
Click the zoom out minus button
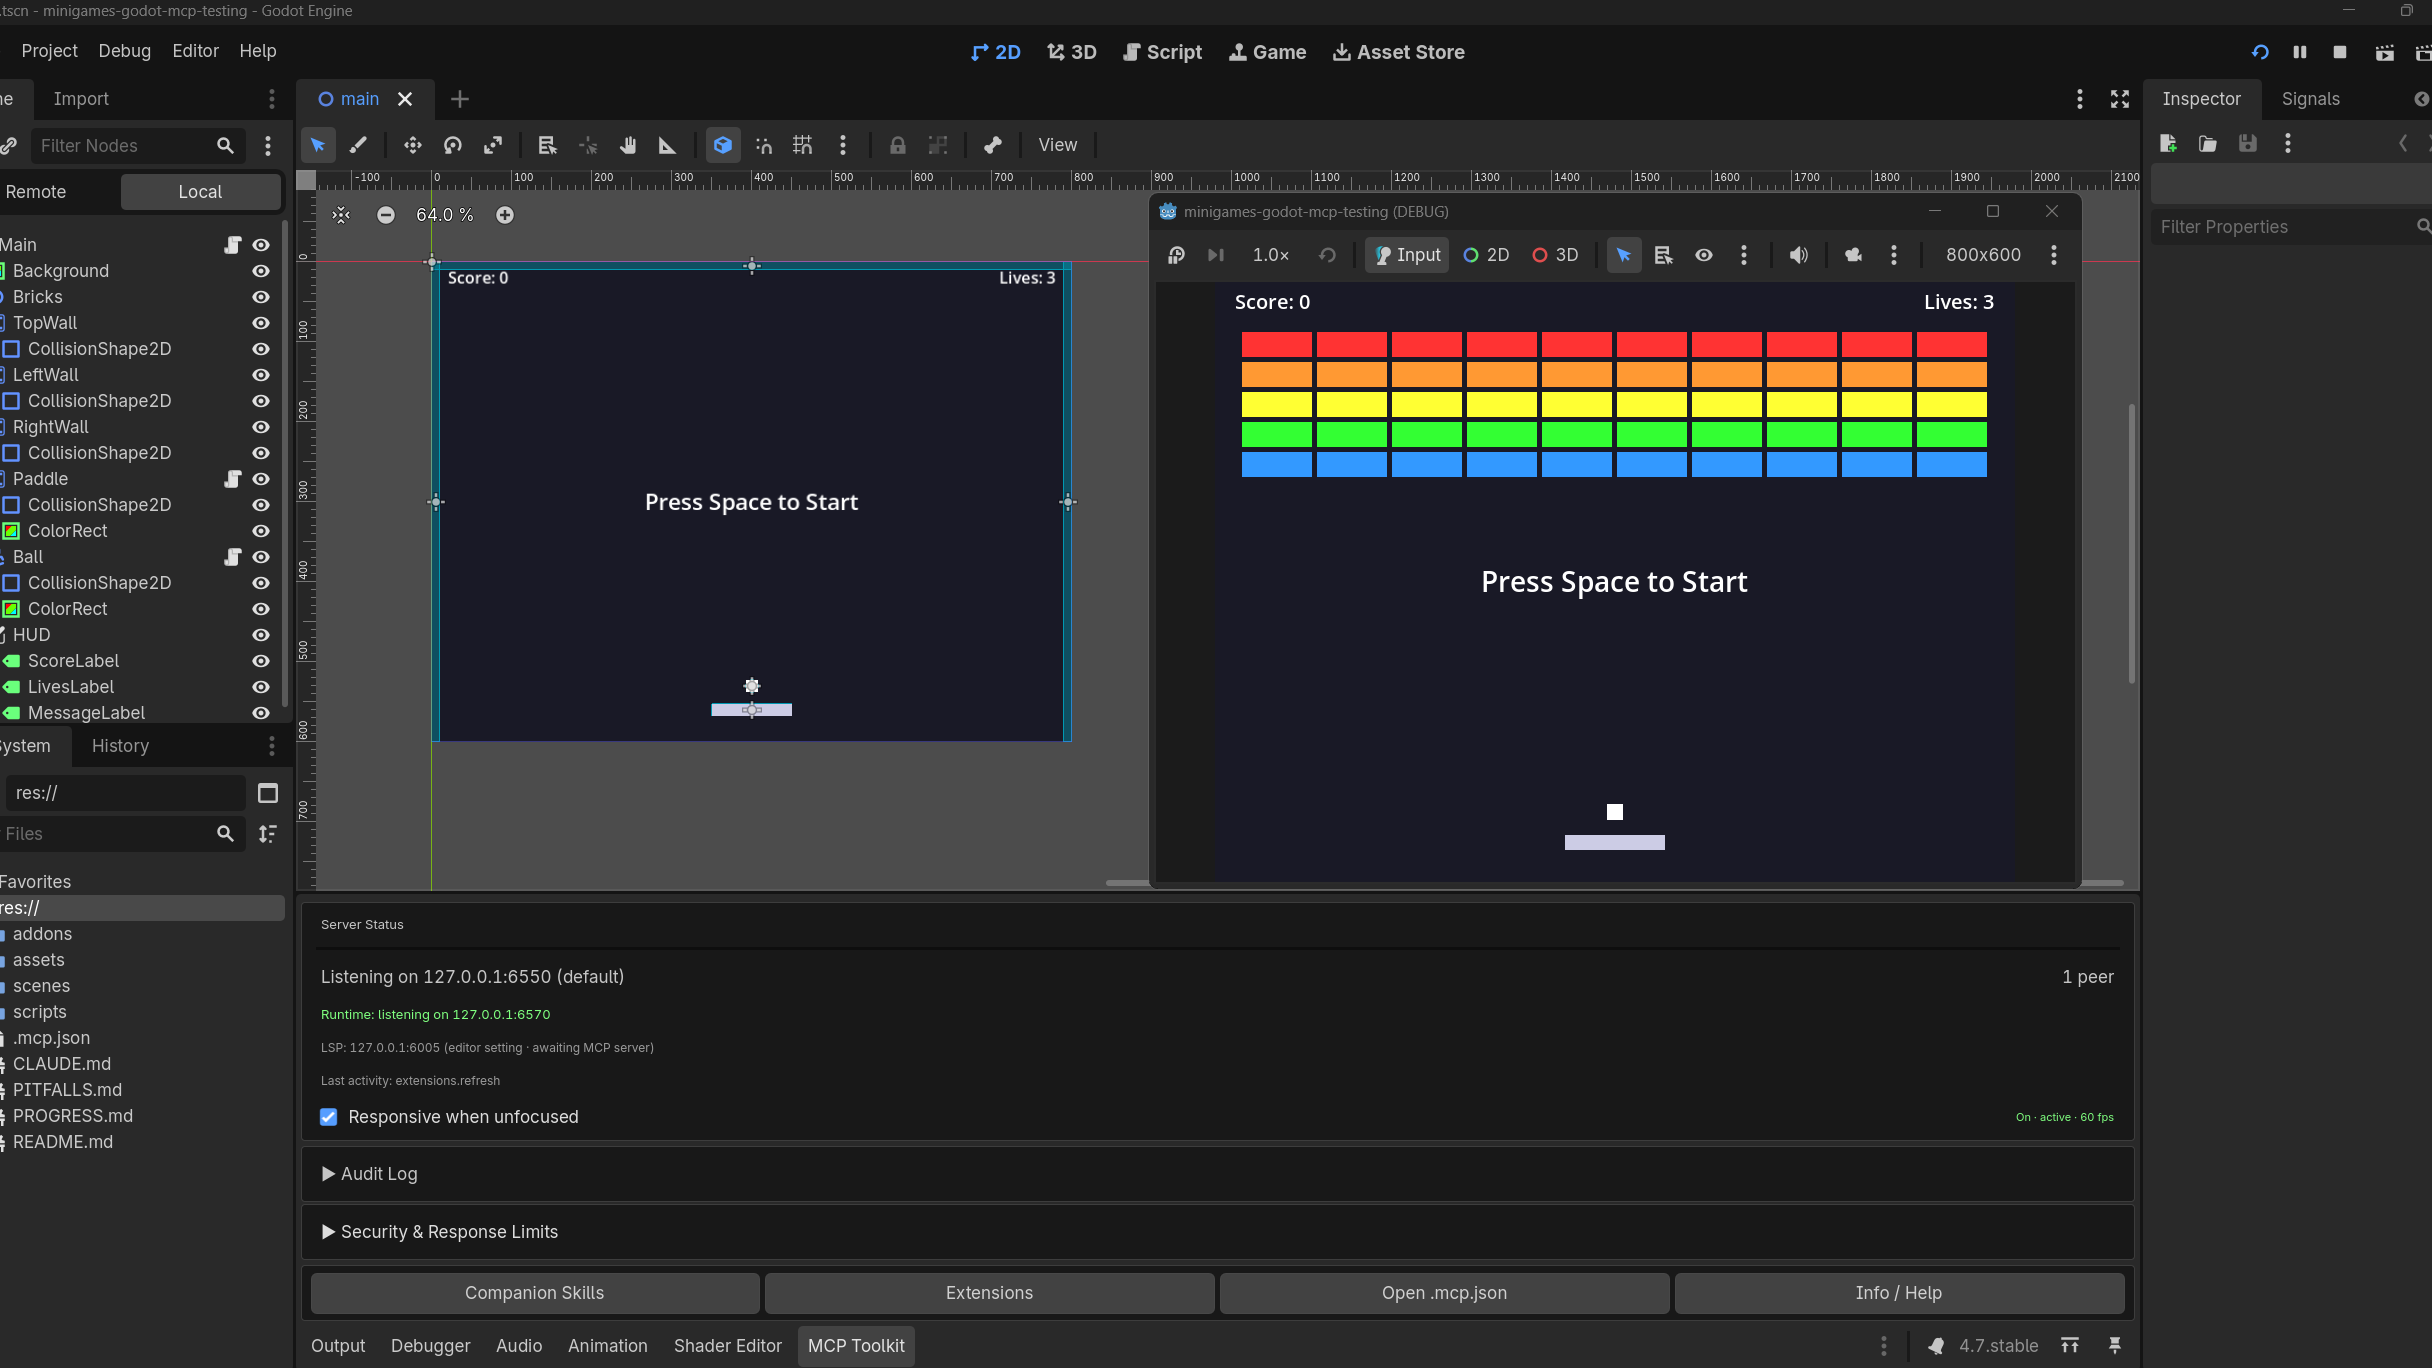point(385,215)
